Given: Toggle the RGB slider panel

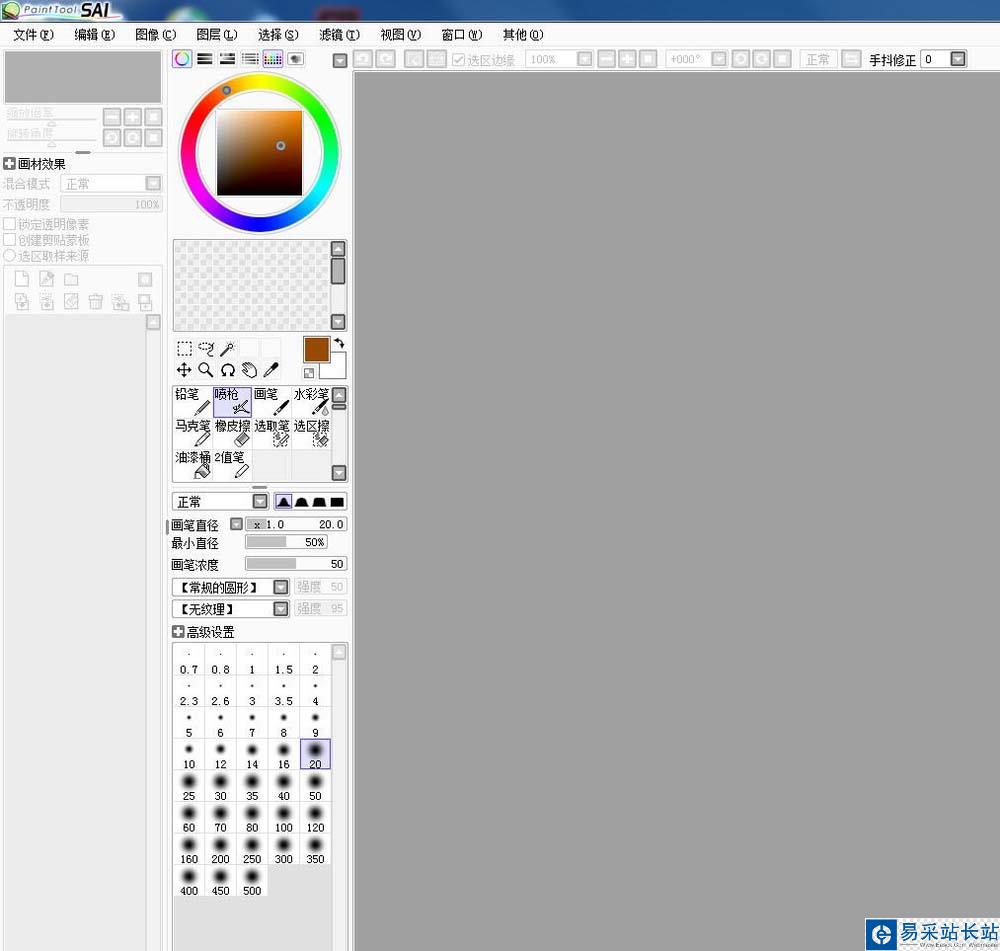Looking at the screenshot, I should (205, 59).
